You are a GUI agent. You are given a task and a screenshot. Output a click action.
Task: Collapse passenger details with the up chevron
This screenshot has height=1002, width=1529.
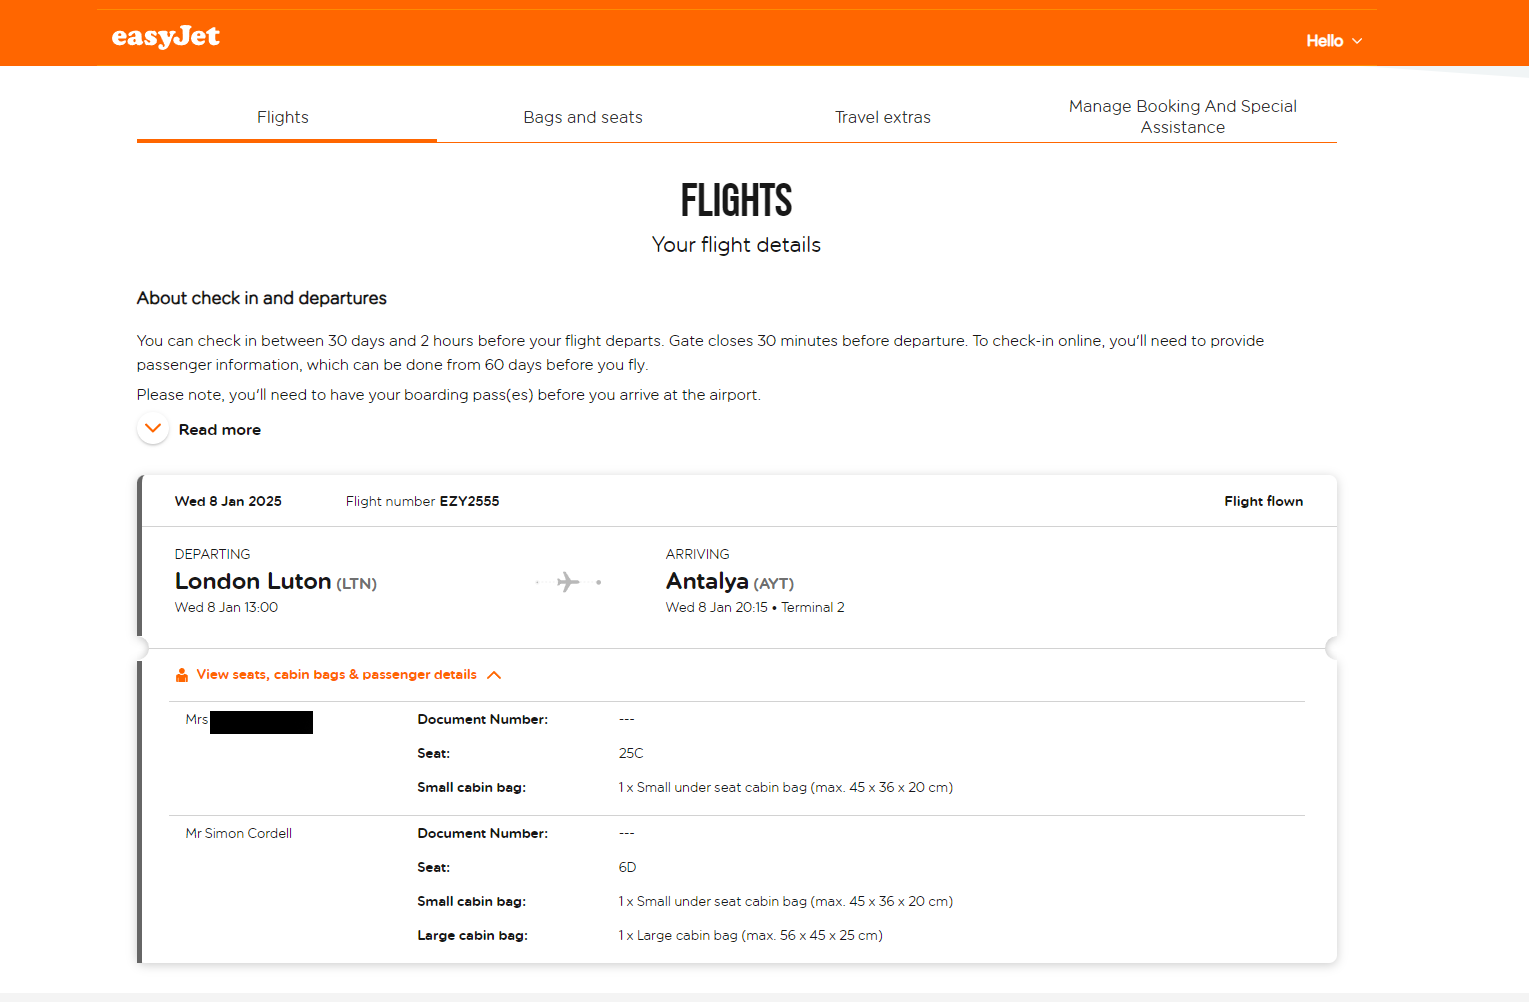click(x=494, y=675)
